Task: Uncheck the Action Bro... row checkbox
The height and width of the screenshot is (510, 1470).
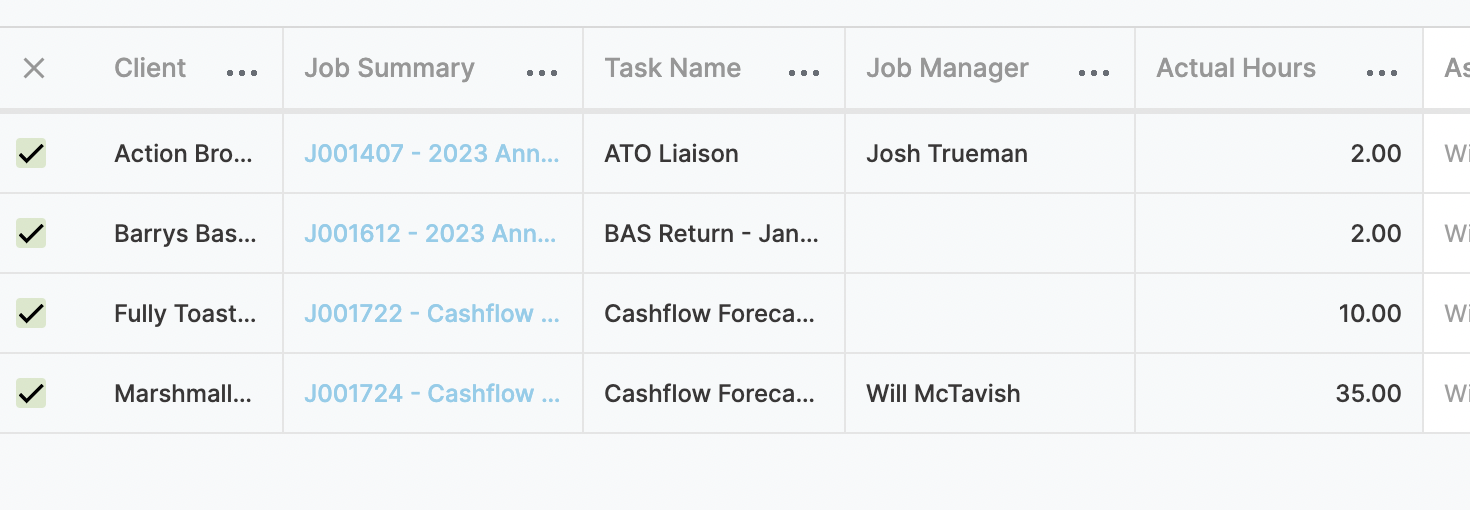Action: [31, 153]
